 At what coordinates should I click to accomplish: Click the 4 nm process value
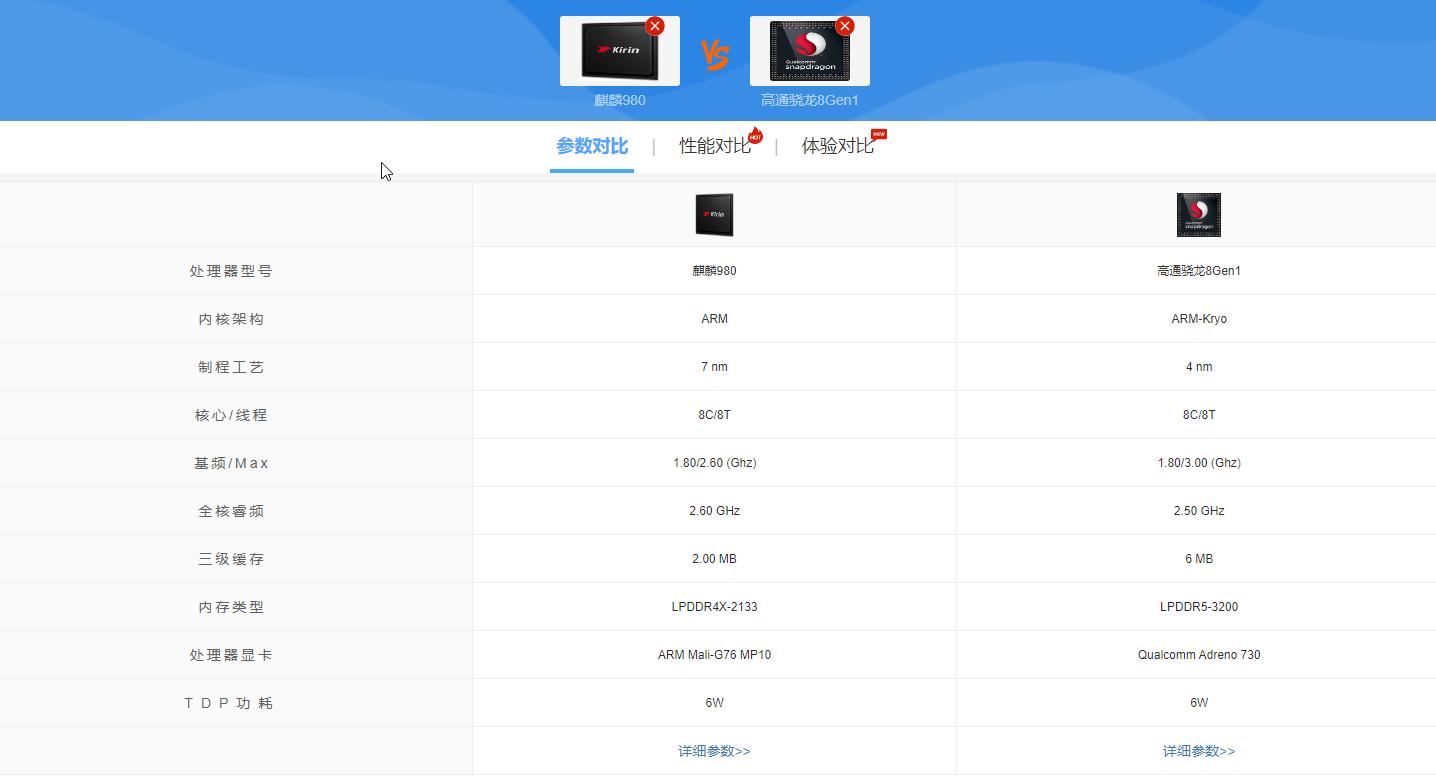1199,367
